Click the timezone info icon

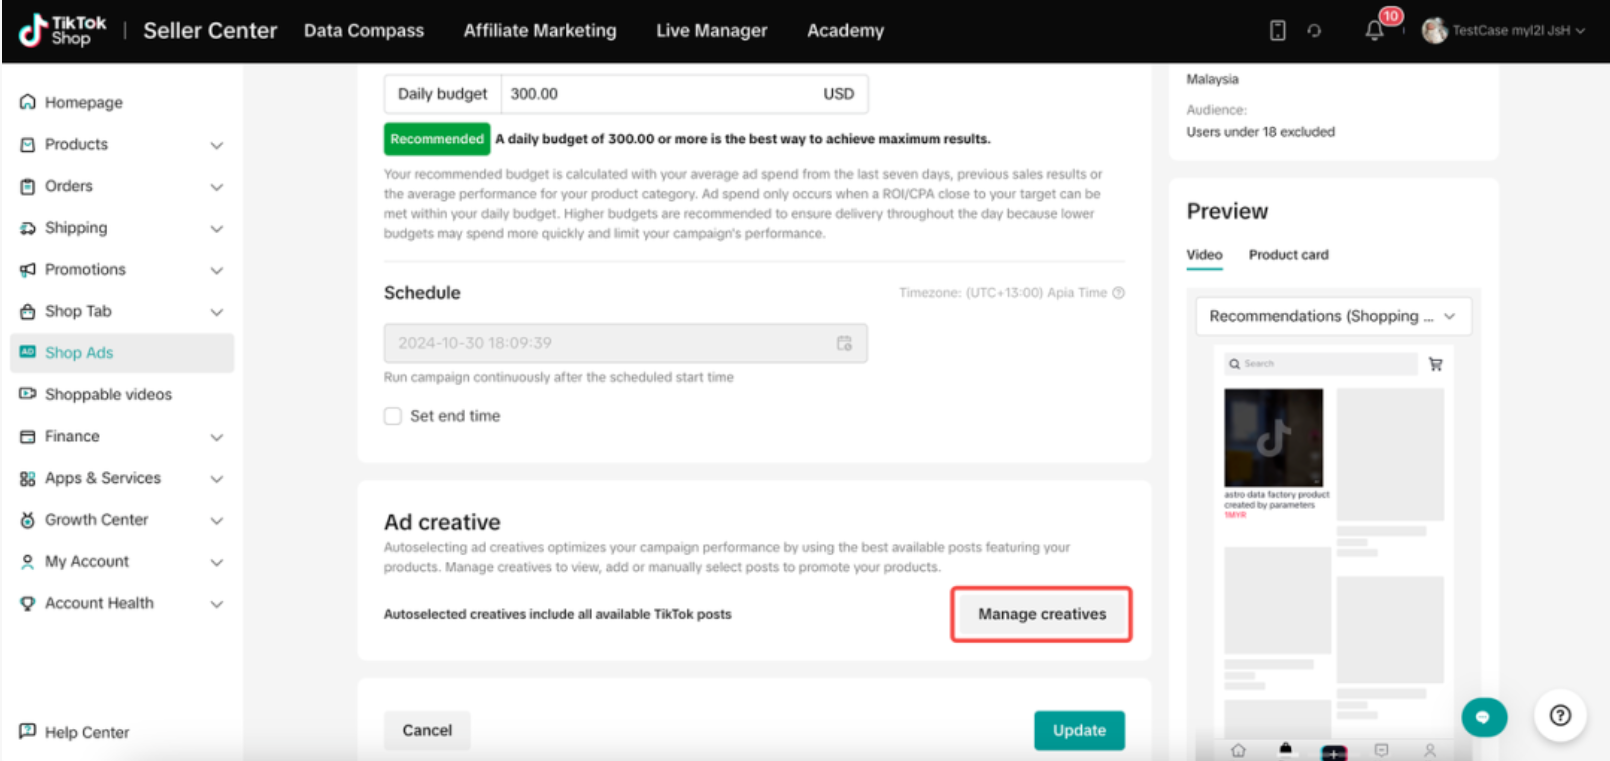point(1119,293)
